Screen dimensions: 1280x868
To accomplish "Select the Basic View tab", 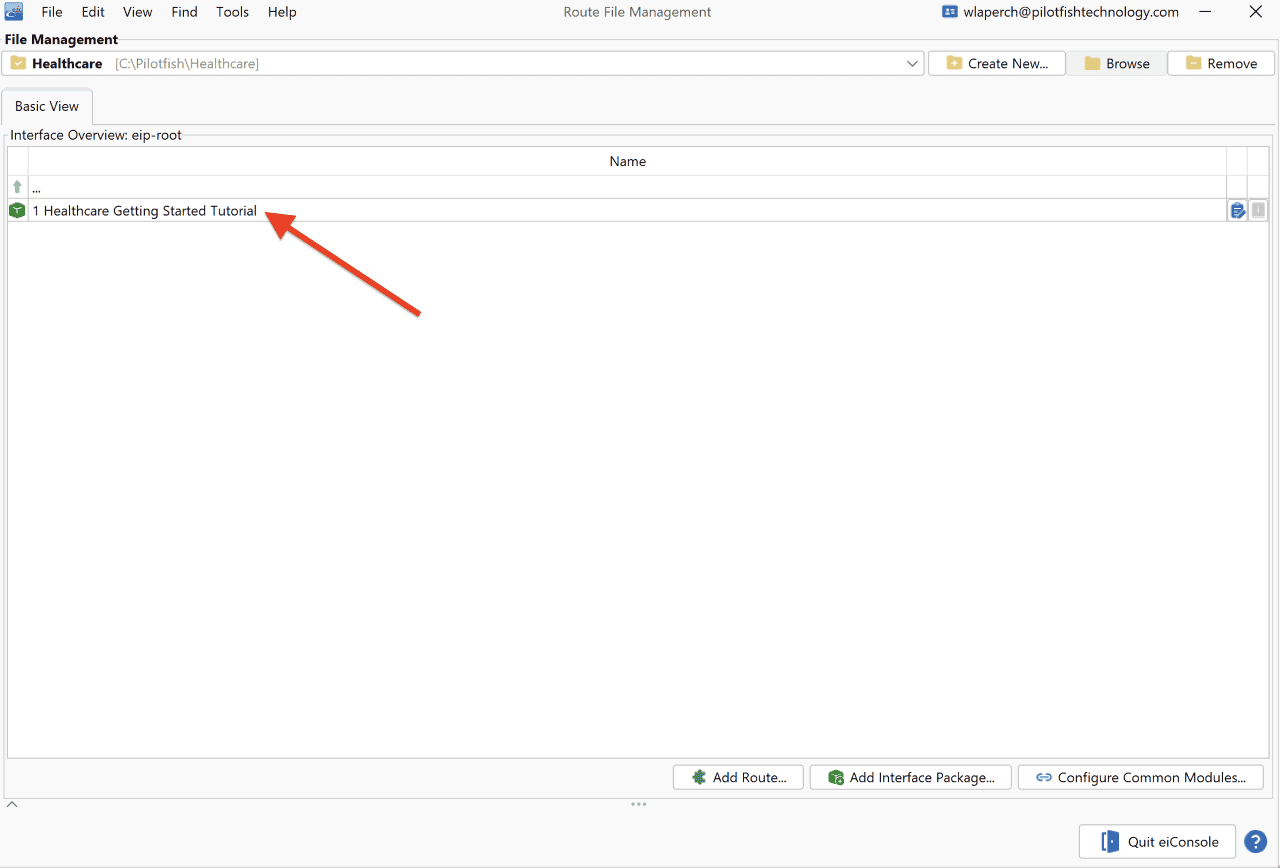I will (47, 106).
